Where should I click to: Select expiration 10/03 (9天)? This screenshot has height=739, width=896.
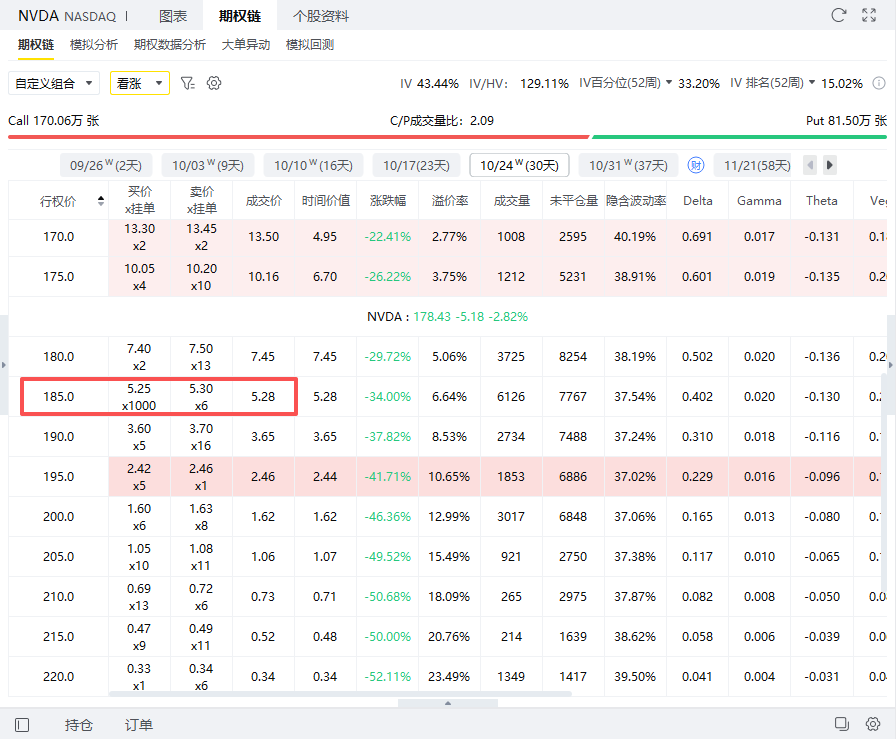click(208, 165)
